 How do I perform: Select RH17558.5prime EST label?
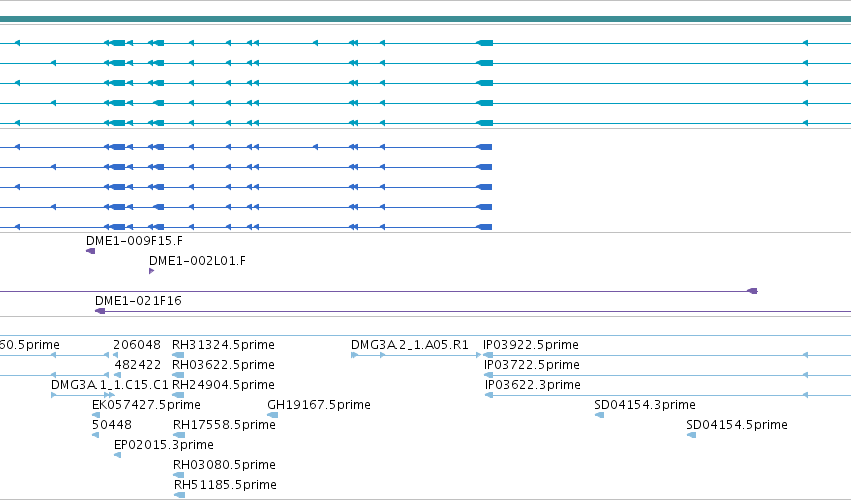coord(224,425)
